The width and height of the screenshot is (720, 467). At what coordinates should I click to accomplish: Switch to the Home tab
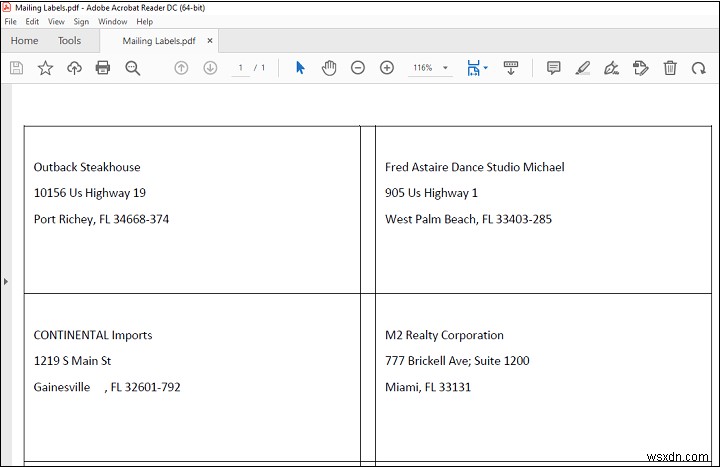[24, 40]
